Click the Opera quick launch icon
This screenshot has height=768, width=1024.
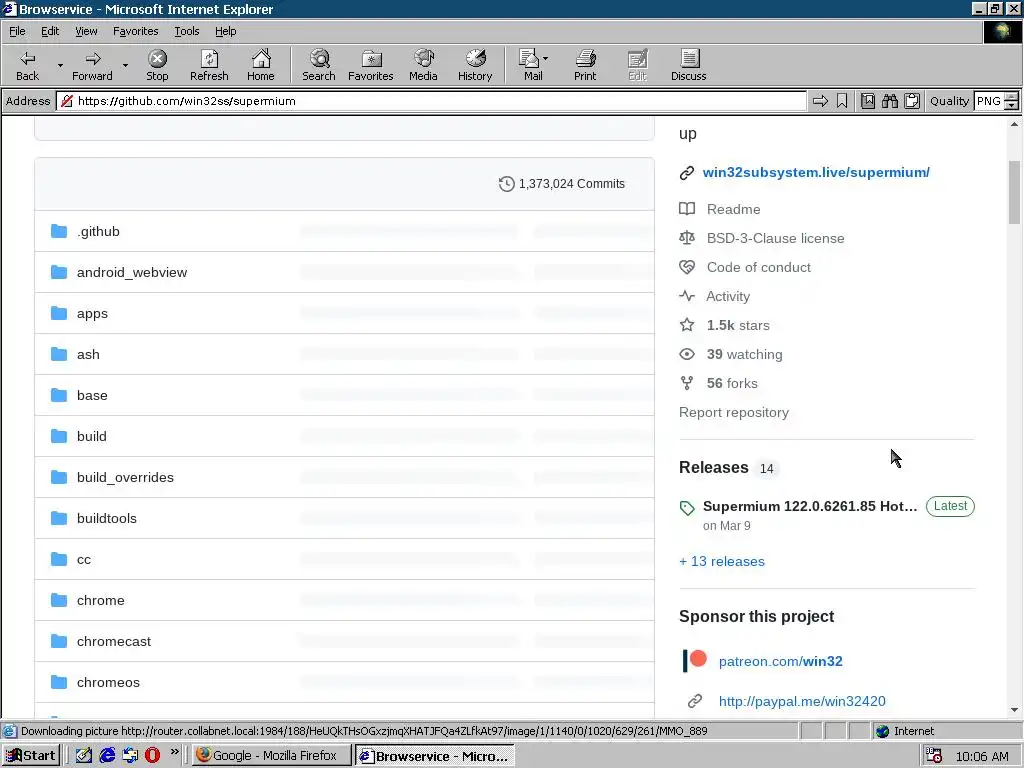153,756
